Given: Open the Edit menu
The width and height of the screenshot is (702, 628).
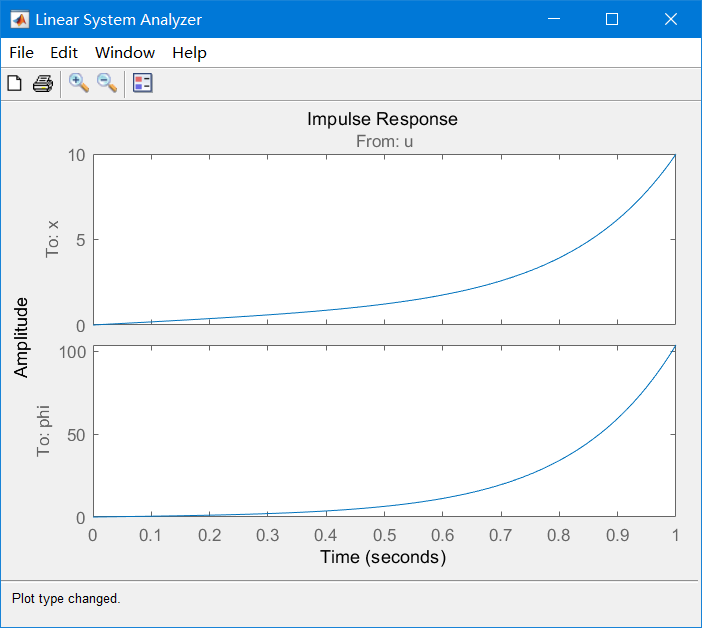Looking at the screenshot, I should point(64,53).
